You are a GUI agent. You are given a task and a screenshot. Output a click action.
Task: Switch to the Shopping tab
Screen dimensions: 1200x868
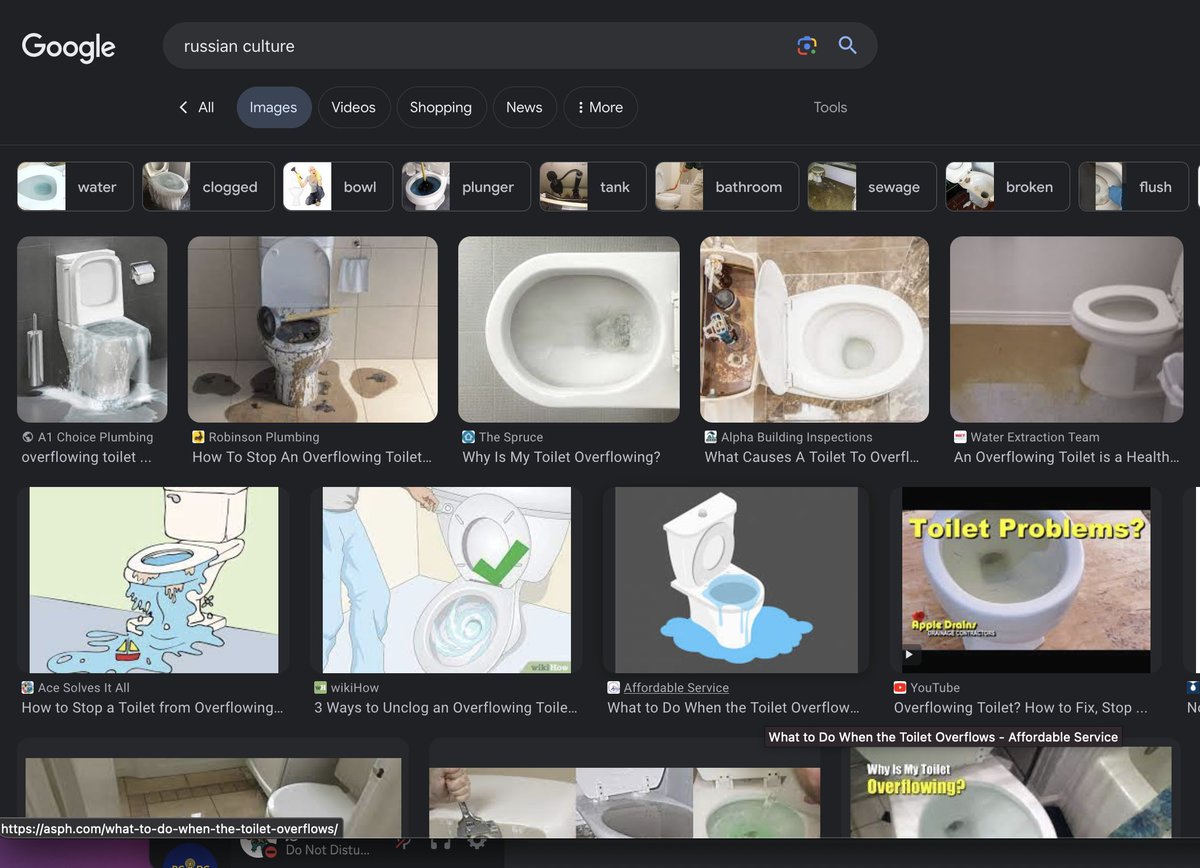tap(441, 107)
